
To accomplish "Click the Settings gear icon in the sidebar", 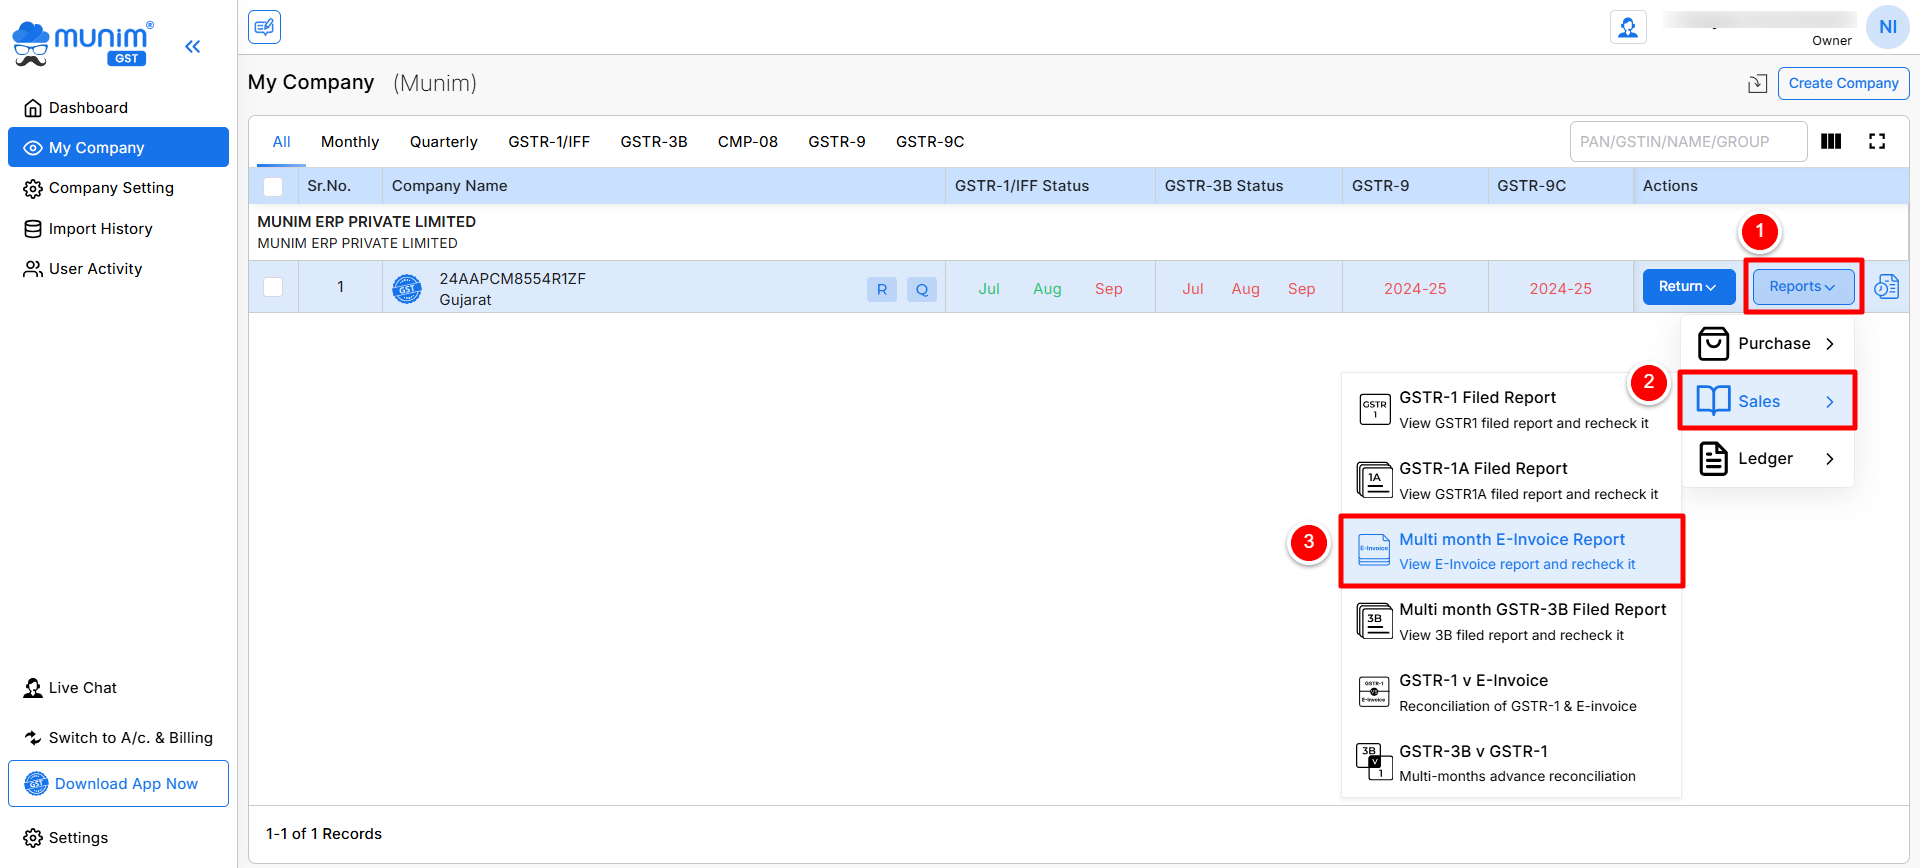I will pyautogui.click(x=33, y=838).
